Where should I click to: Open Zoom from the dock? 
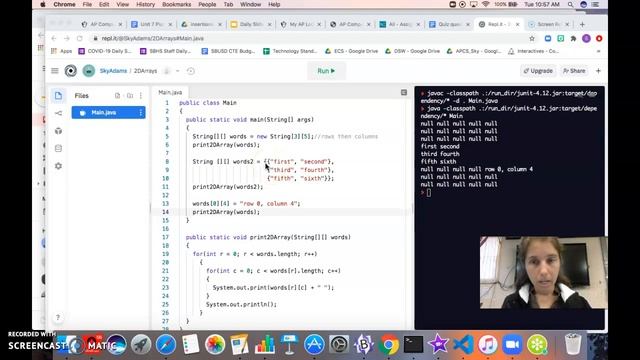pos(513,344)
